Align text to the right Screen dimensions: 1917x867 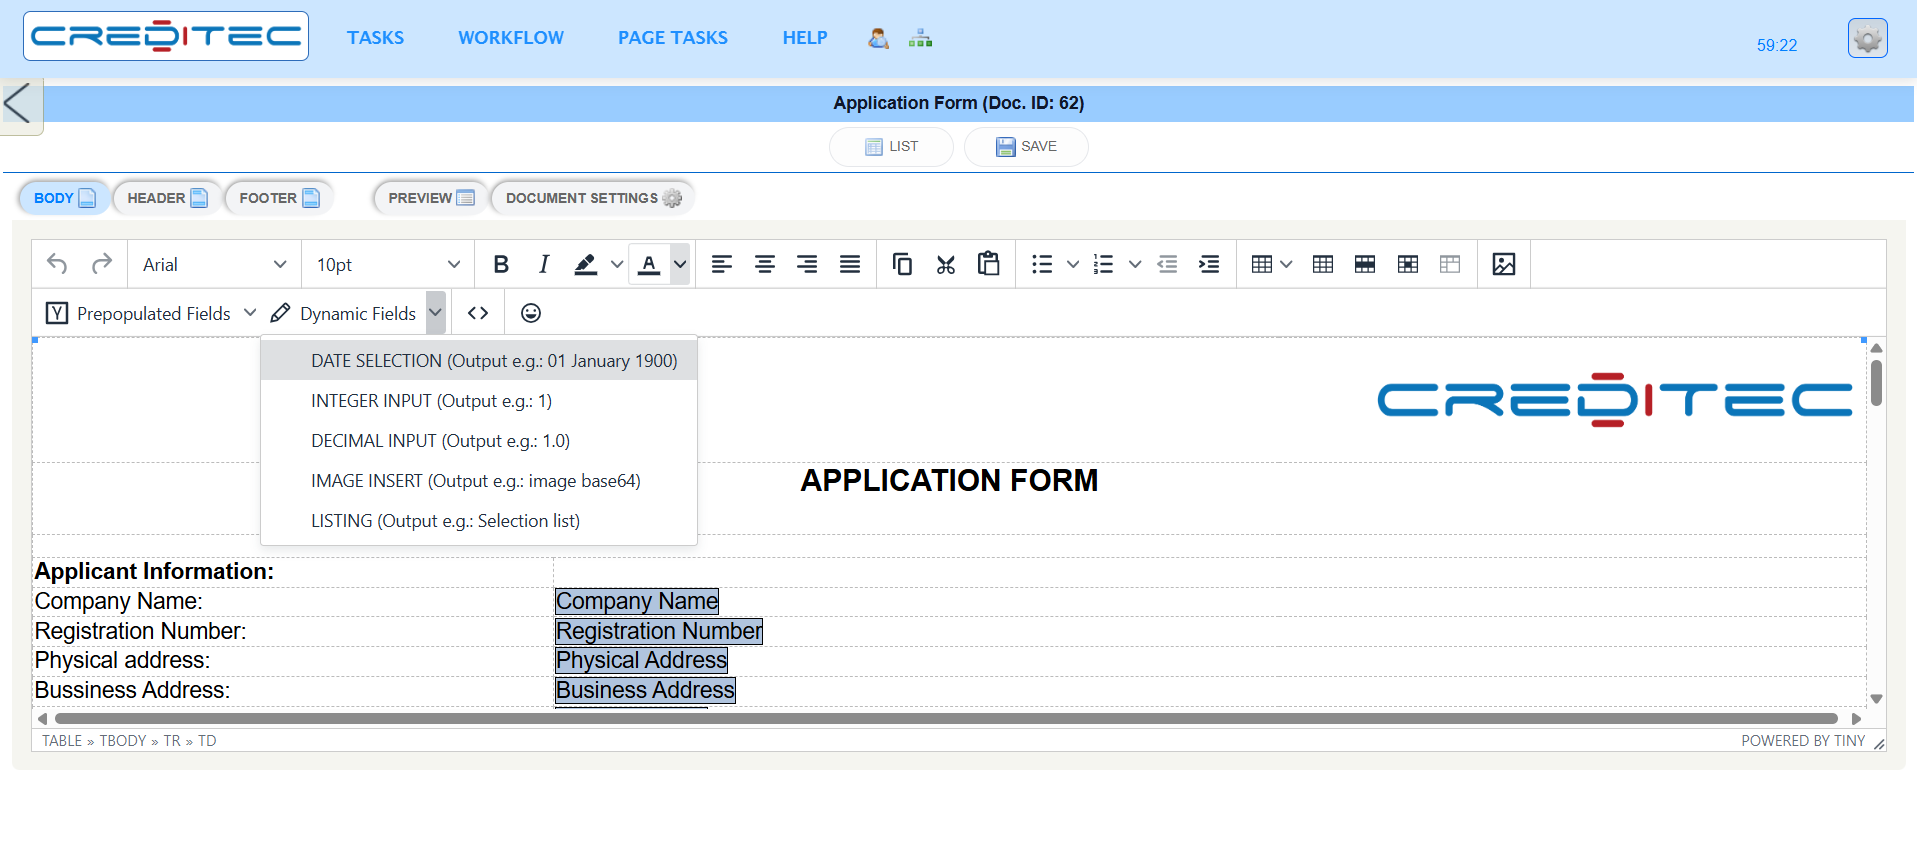807,264
